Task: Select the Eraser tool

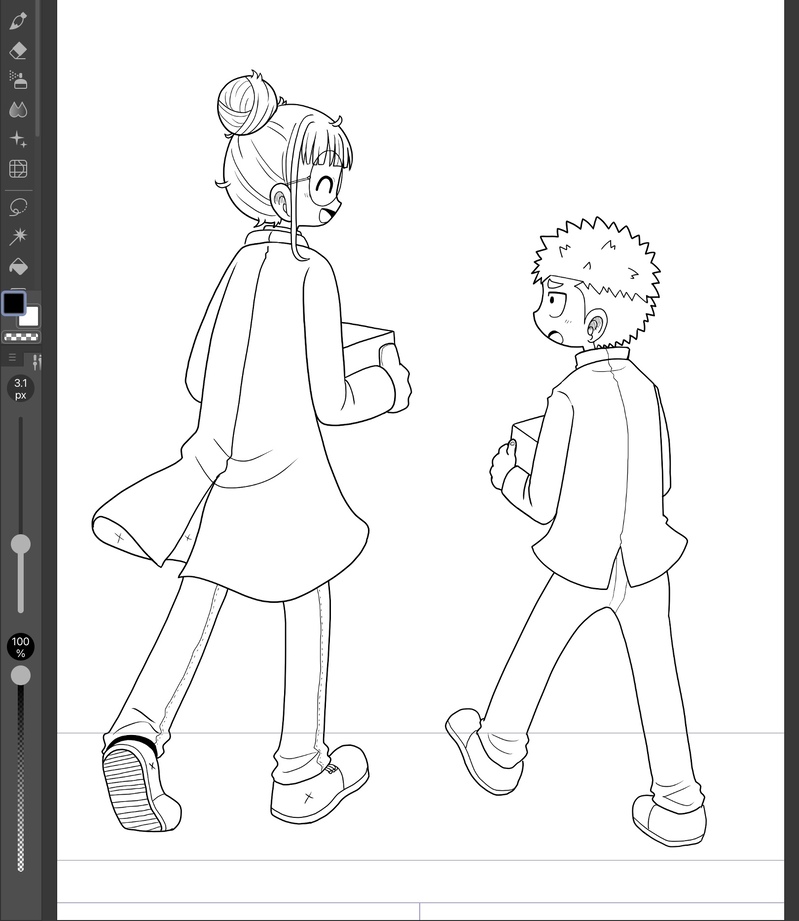Action: pos(18,51)
